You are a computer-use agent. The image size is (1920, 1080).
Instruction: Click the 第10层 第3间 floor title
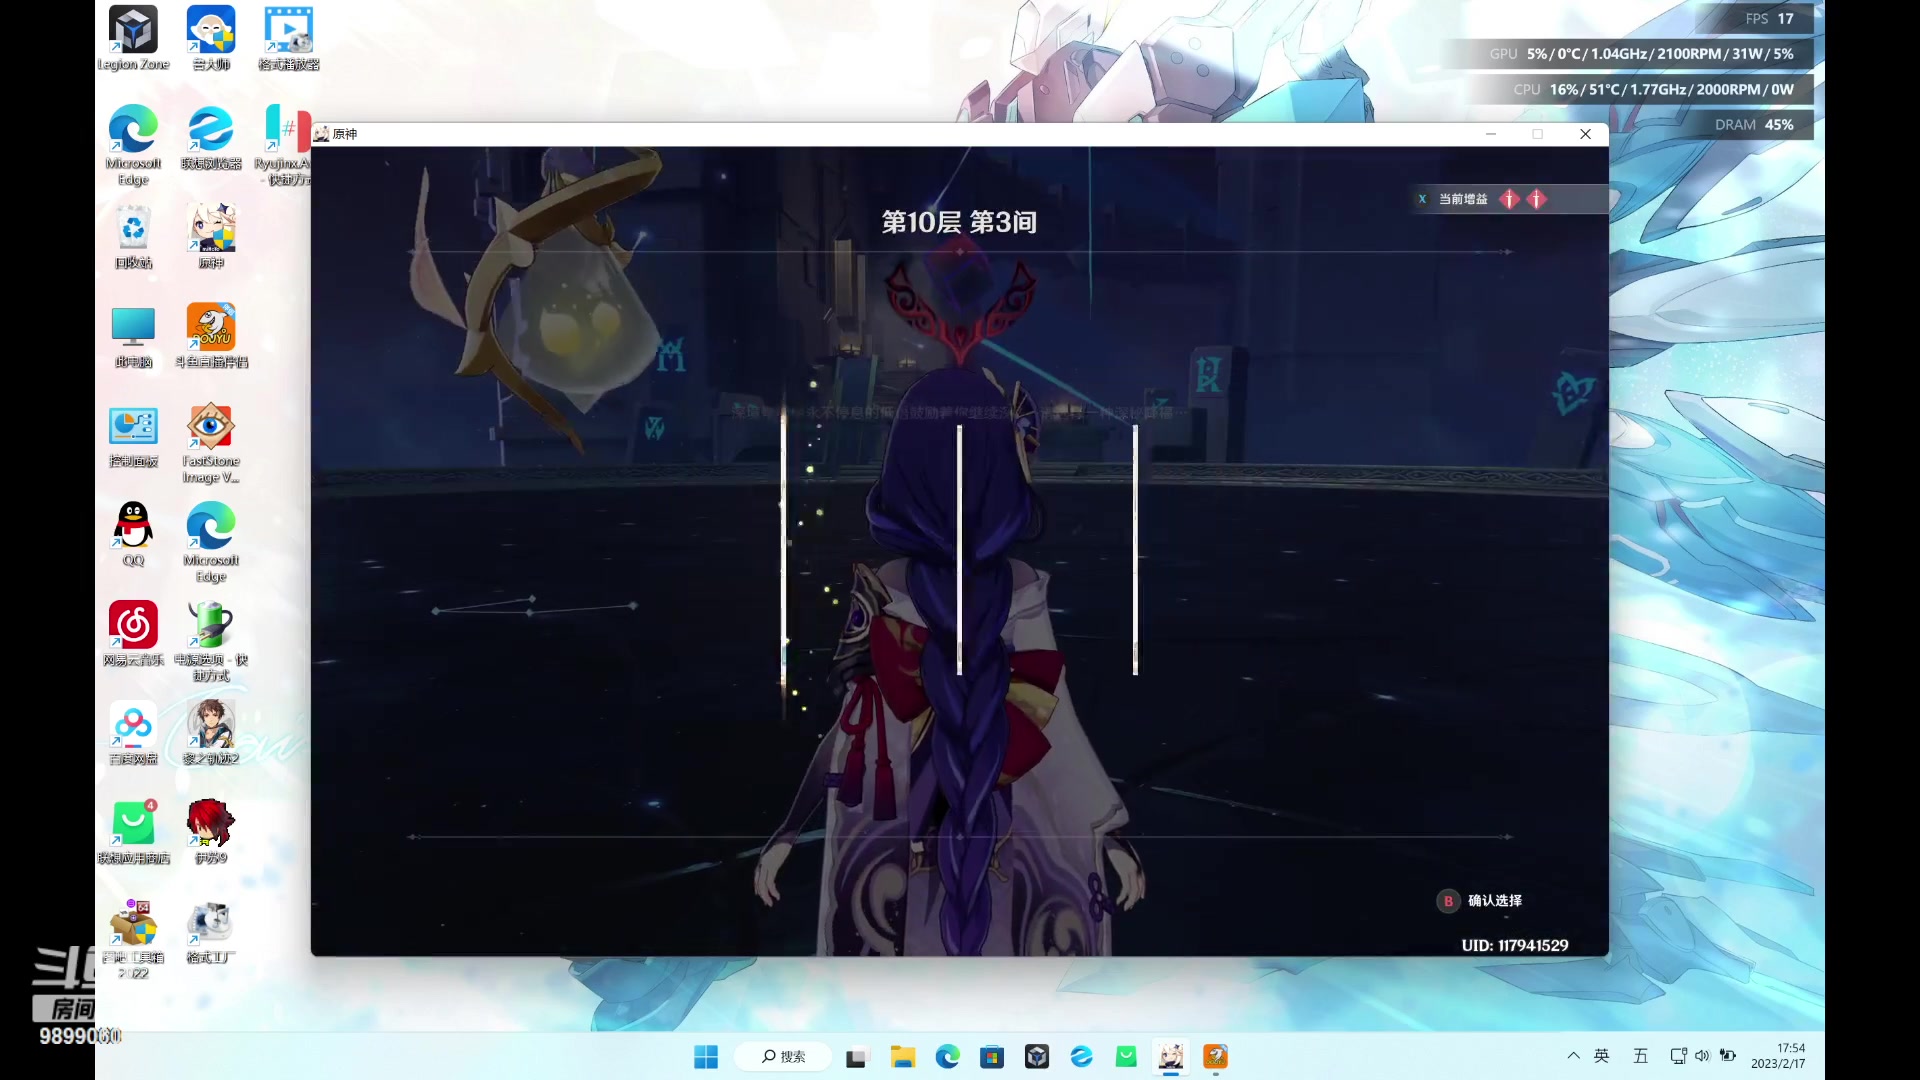[959, 222]
